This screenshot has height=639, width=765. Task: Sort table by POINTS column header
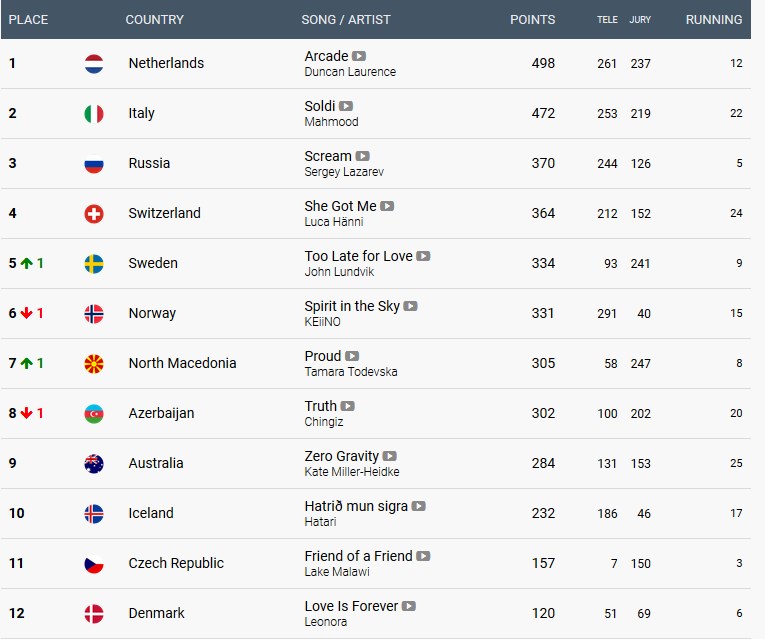click(532, 19)
